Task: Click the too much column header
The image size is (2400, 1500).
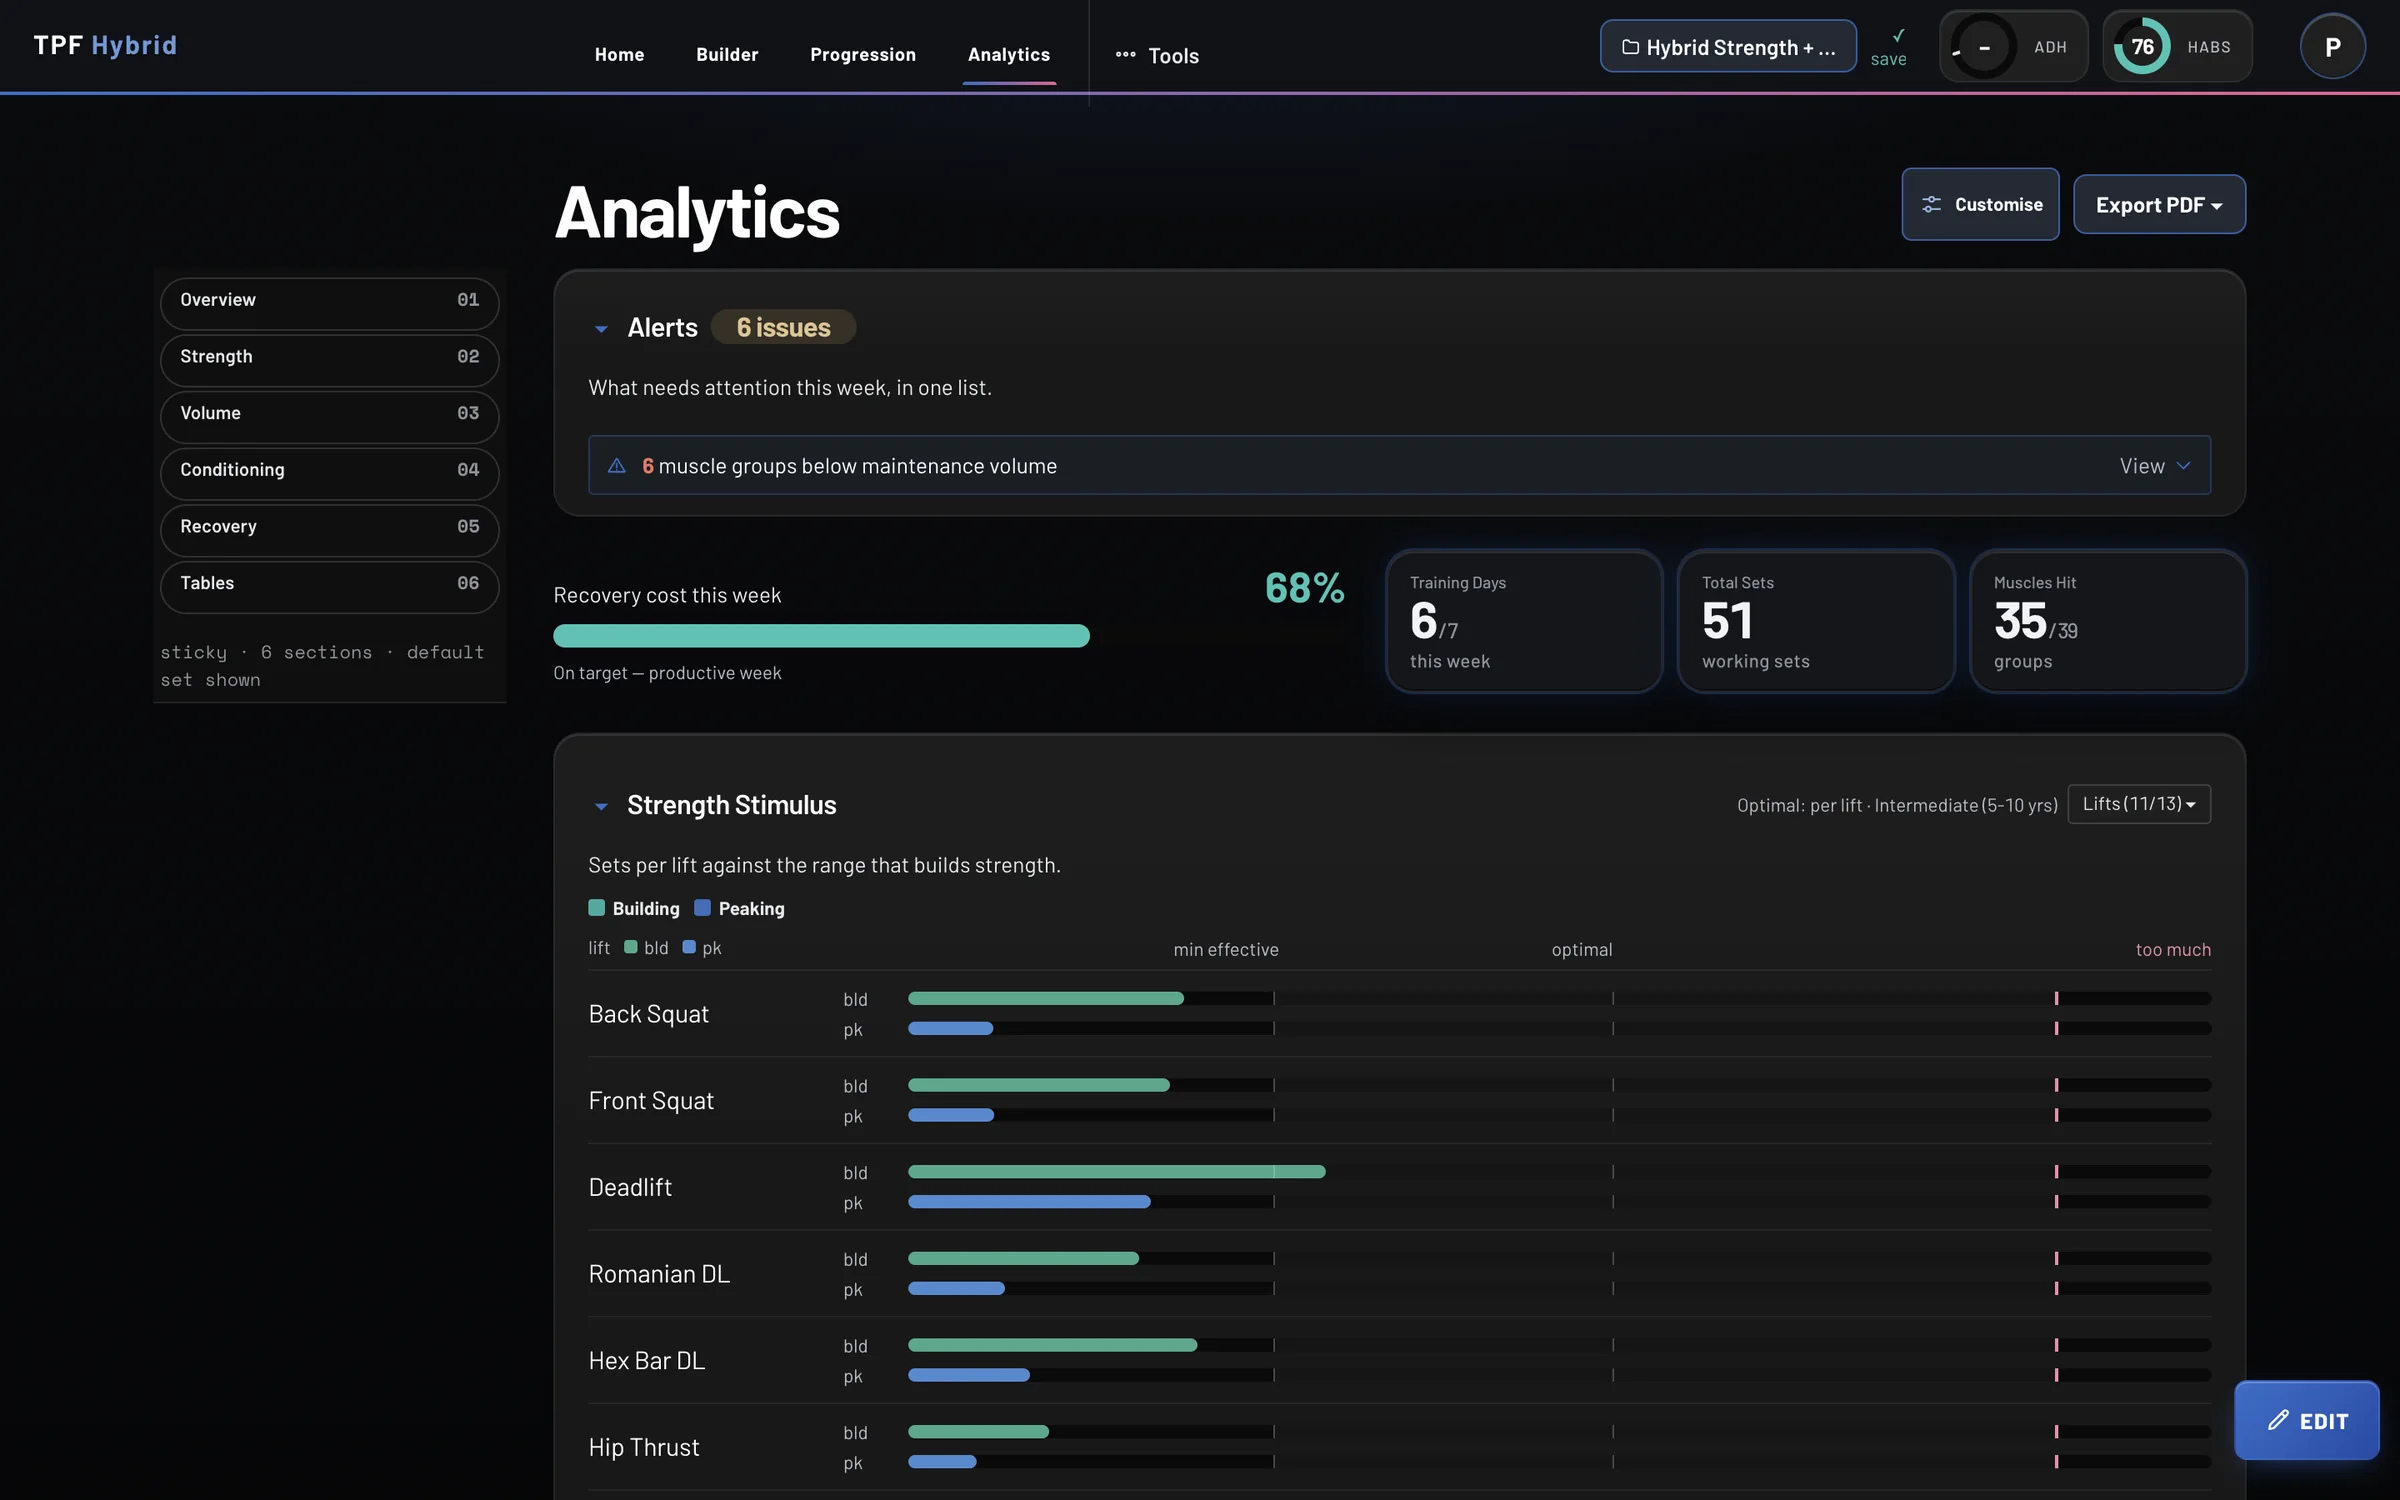Action: pyautogui.click(x=2173, y=949)
